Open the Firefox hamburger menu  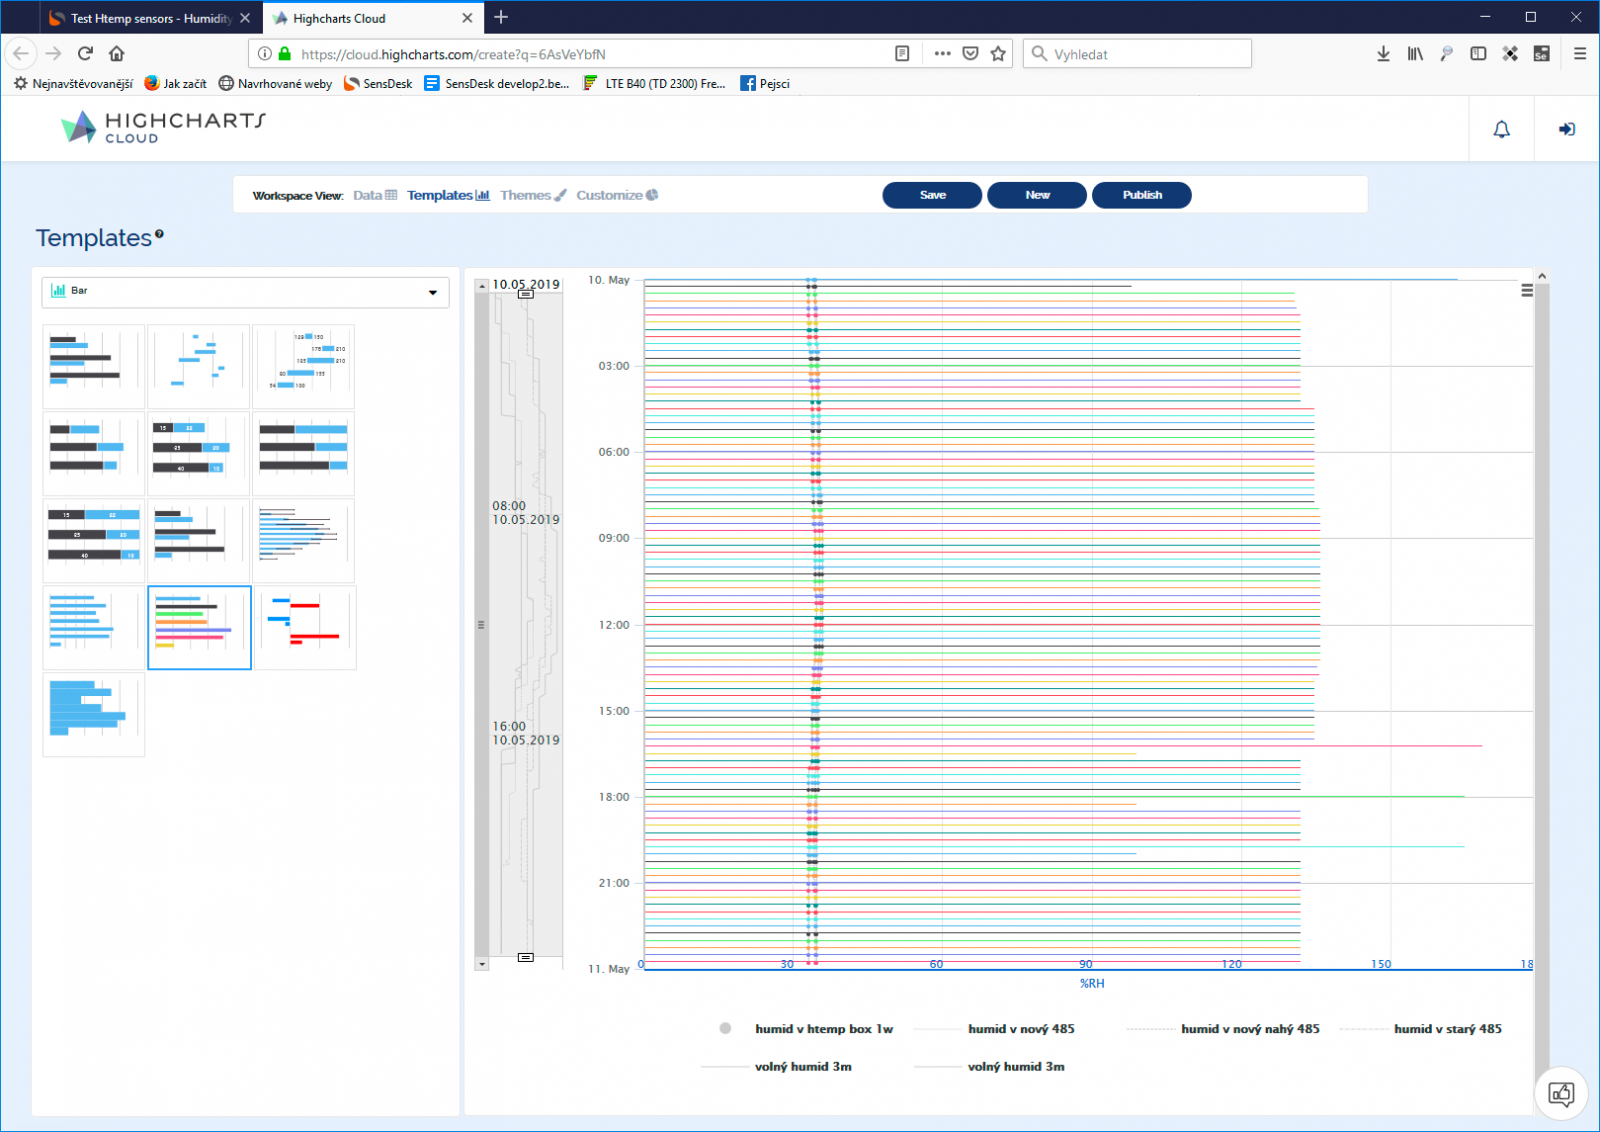1580,54
